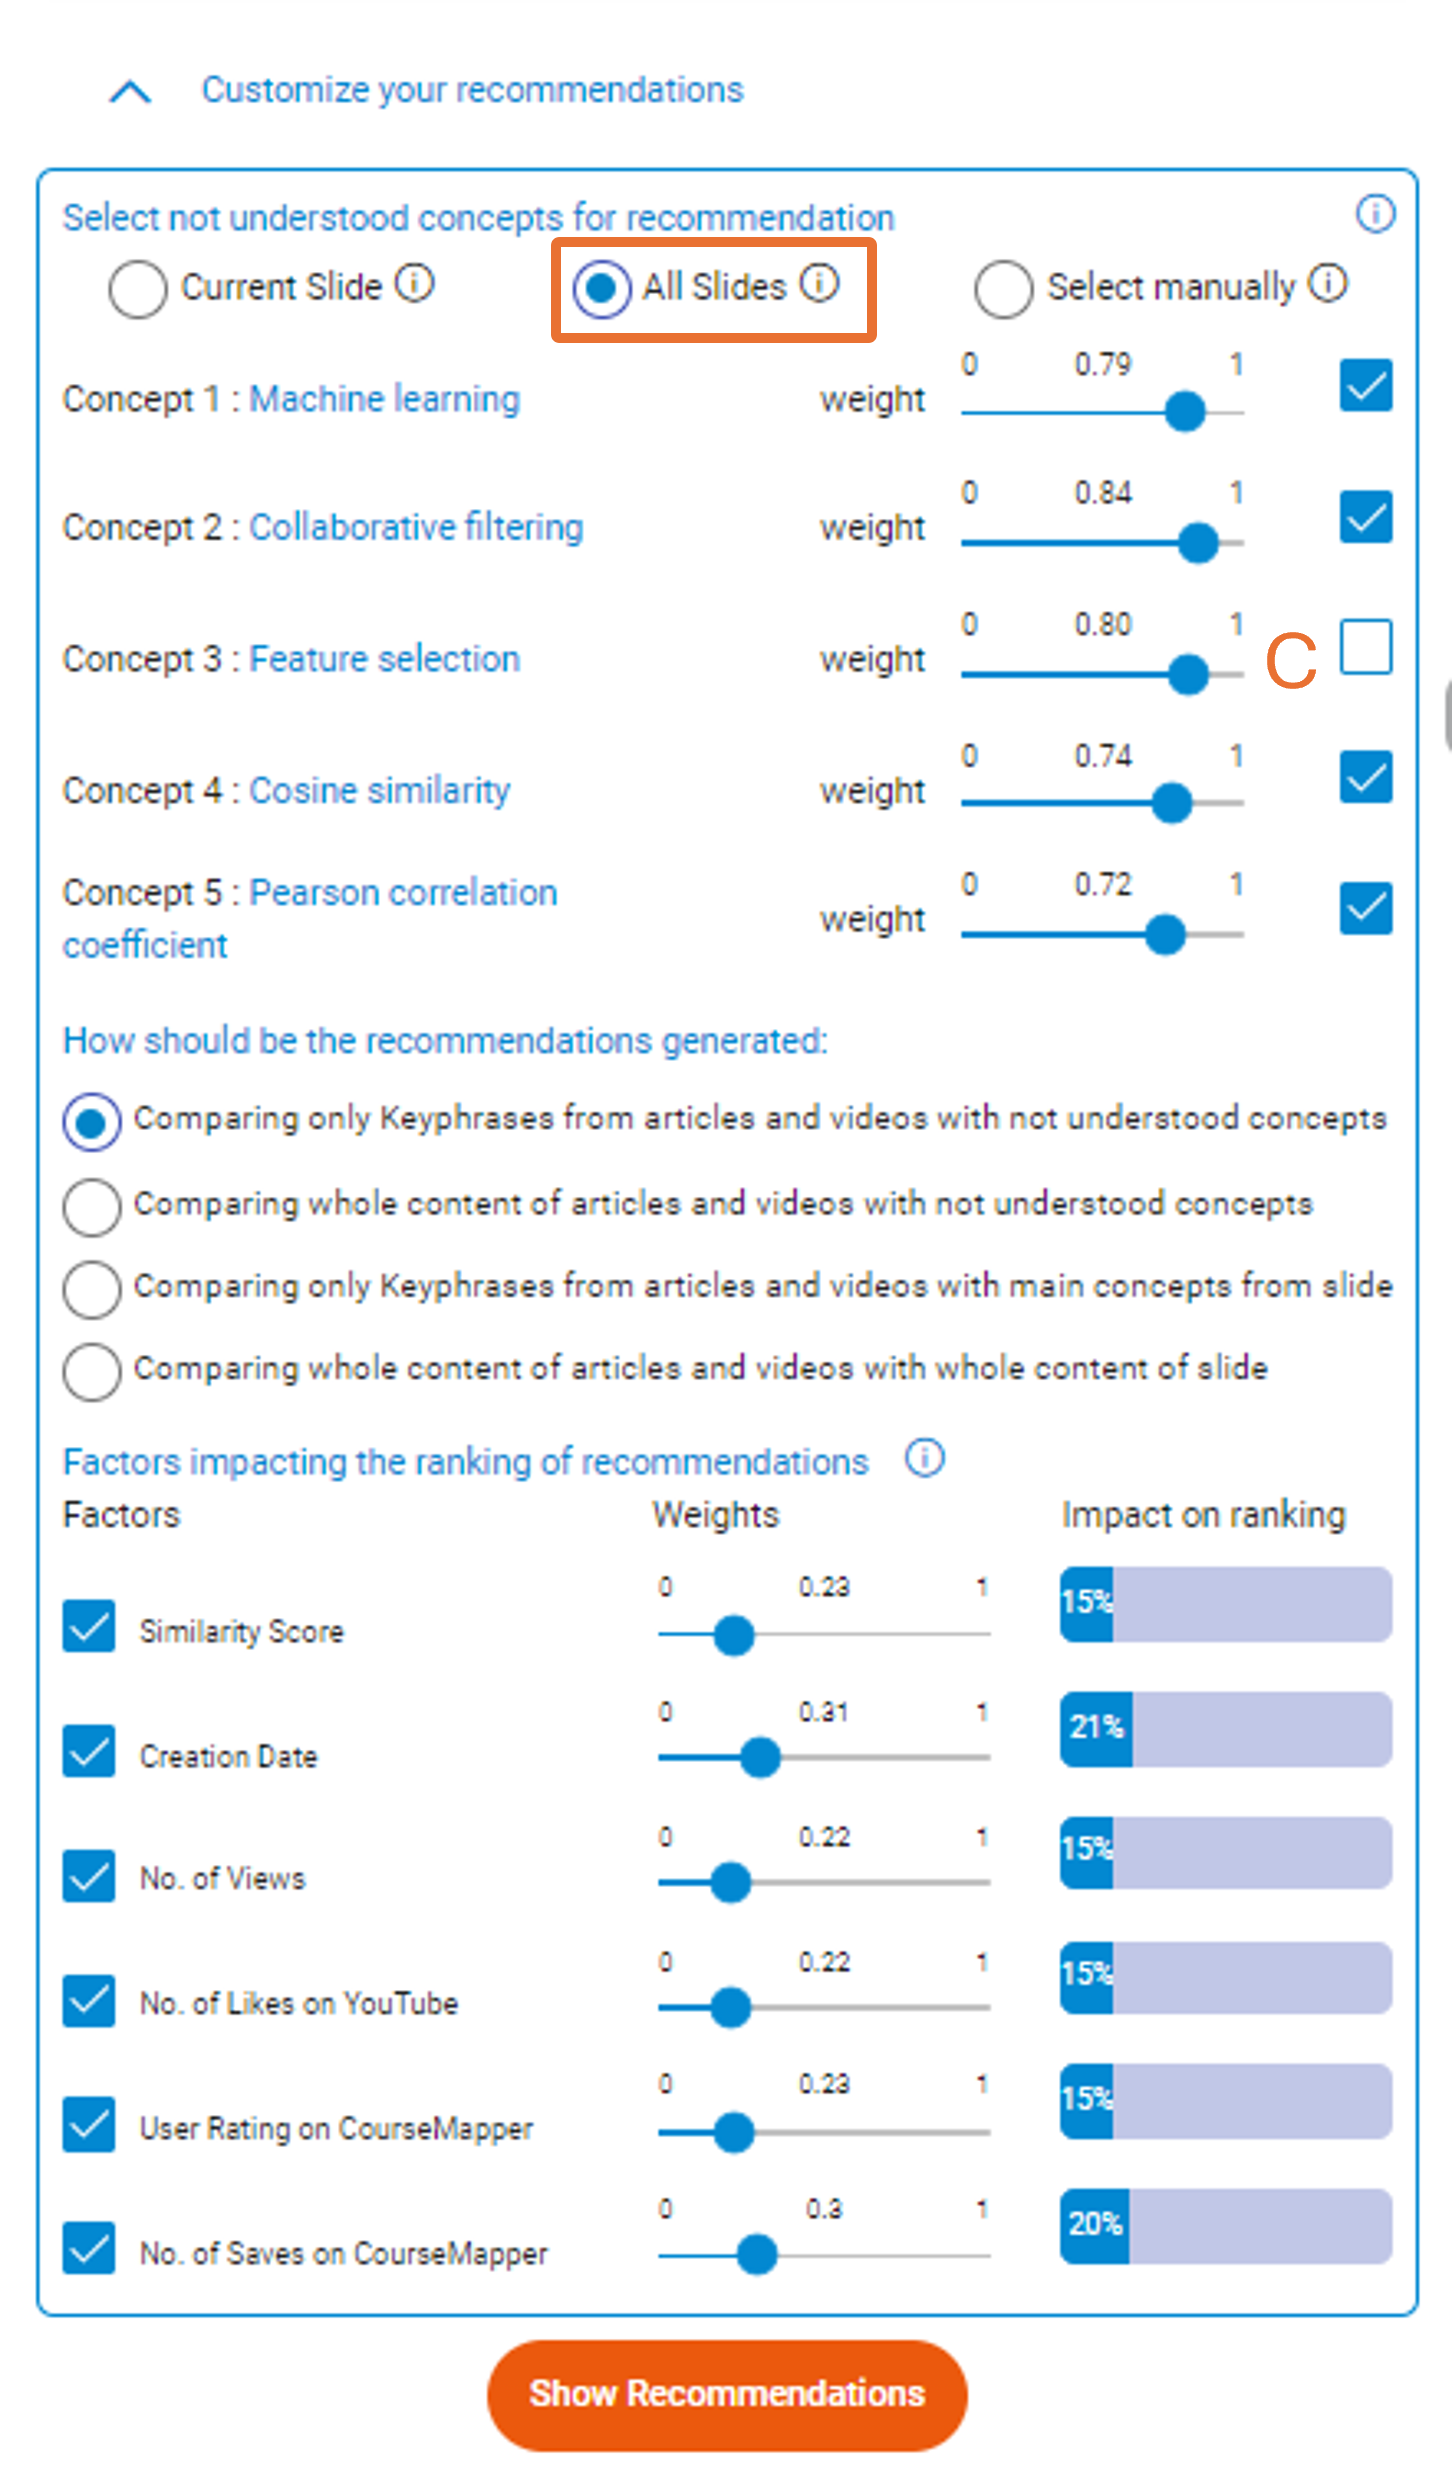Click info icon next to Current Slide
Viewport: 1452px width, 2475px height.
click(414, 284)
